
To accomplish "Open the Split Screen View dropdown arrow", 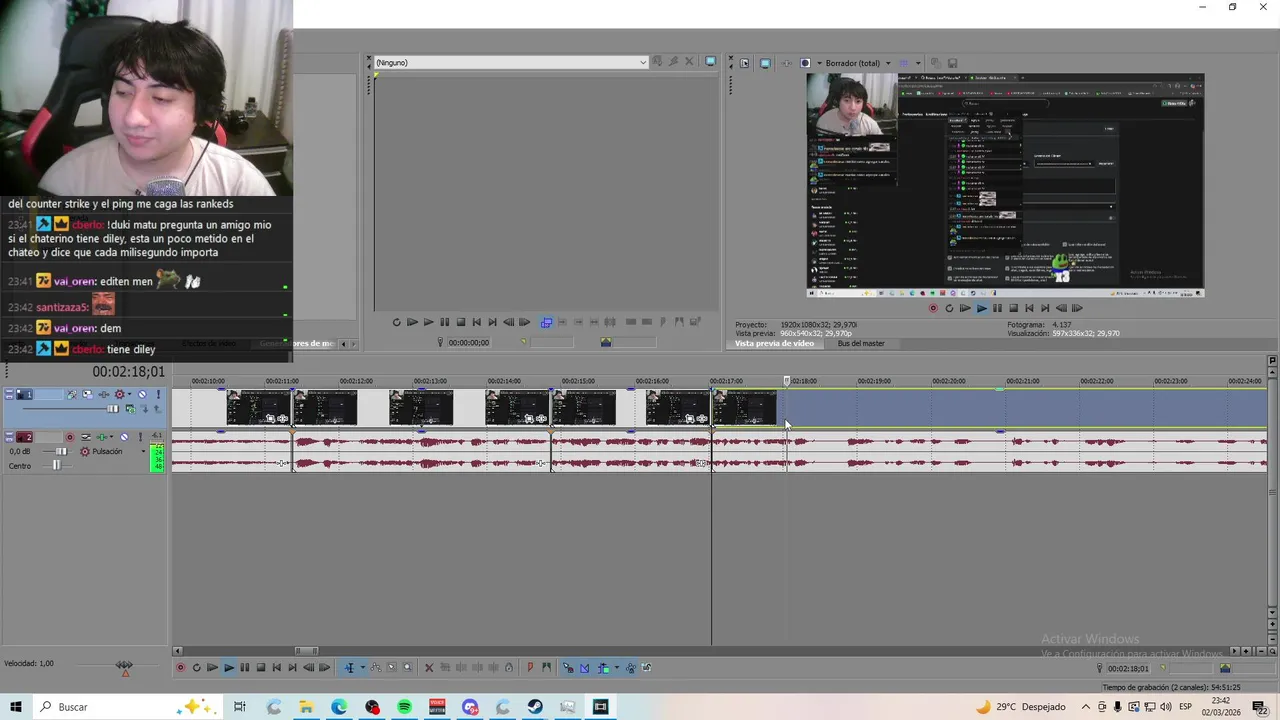I will click(820, 63).
